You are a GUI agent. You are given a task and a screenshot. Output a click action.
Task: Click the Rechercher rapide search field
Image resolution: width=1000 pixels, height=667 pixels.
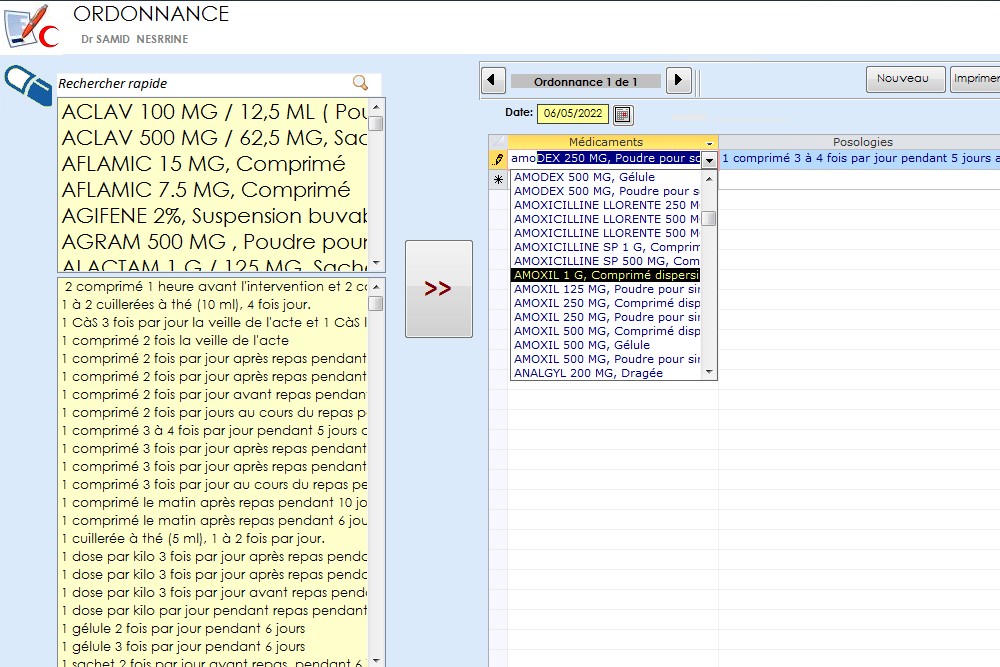pos(200,84)
